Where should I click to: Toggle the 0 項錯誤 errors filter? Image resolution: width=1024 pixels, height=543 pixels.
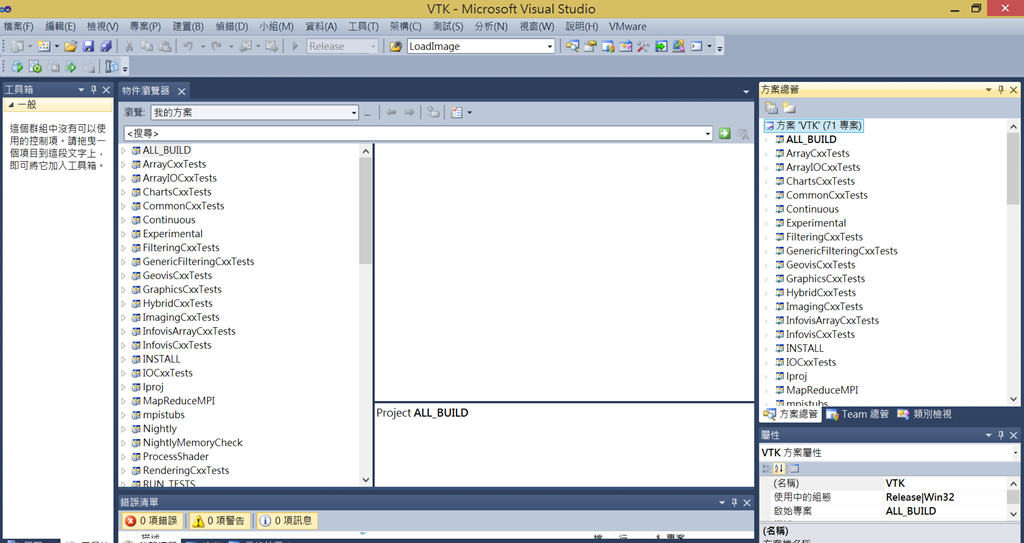pos(151,521)
